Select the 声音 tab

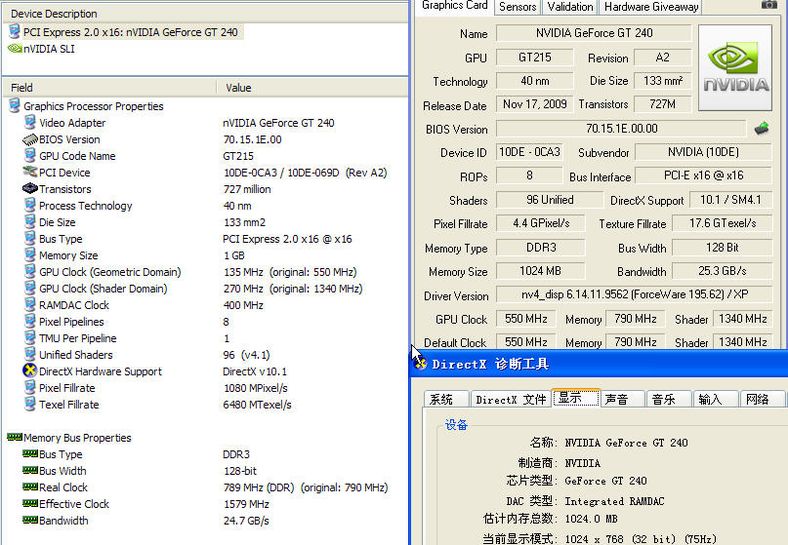click(x=622, y=399)
